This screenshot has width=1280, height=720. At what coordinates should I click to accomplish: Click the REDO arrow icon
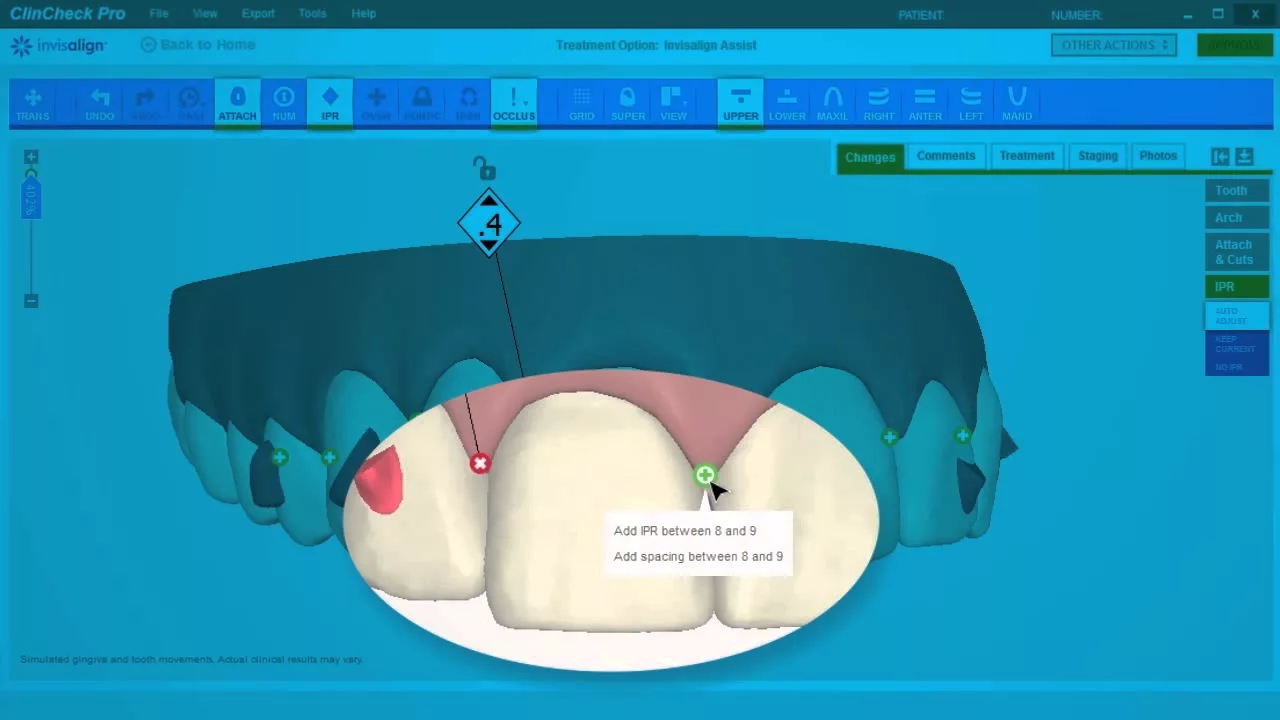[x=145, y=103]
